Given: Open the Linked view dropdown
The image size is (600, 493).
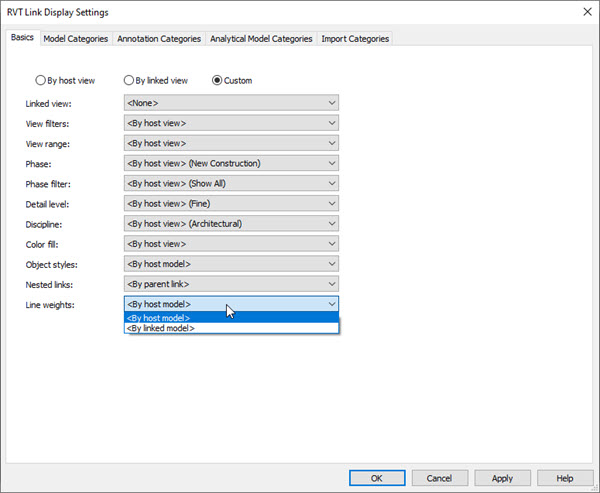Looking at the screenshot, I should (231, 103).
